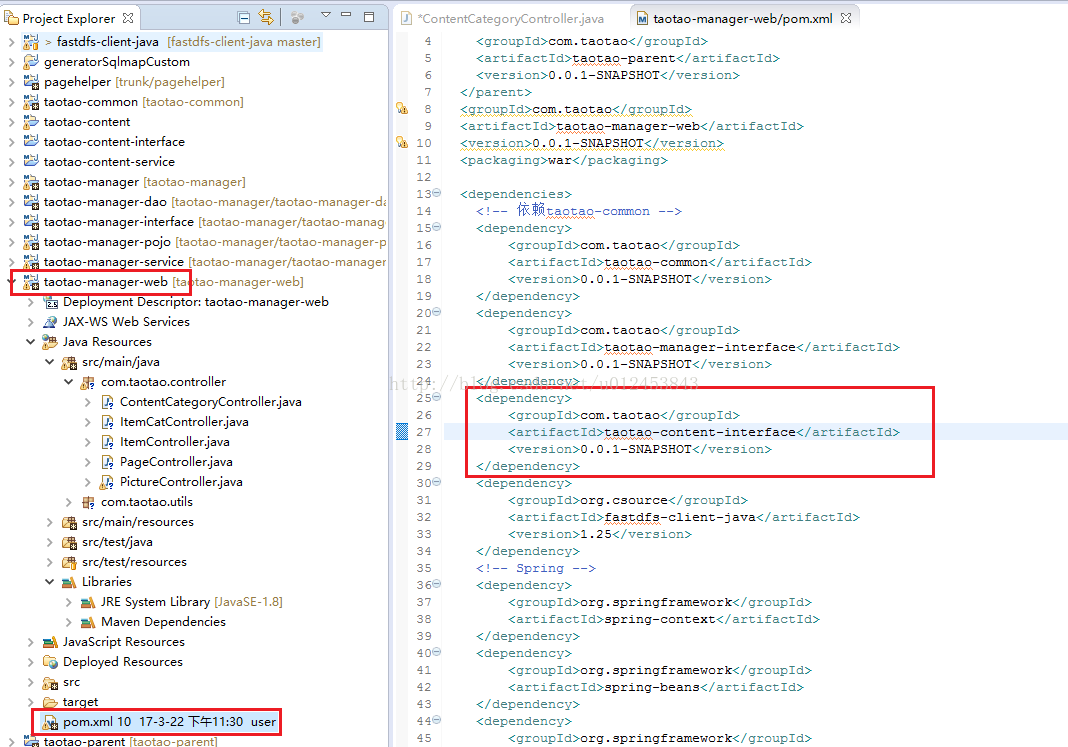Viewport: 1068px width, 747px height.
Task: Click Java Resources icon
Action: [50, 342]
